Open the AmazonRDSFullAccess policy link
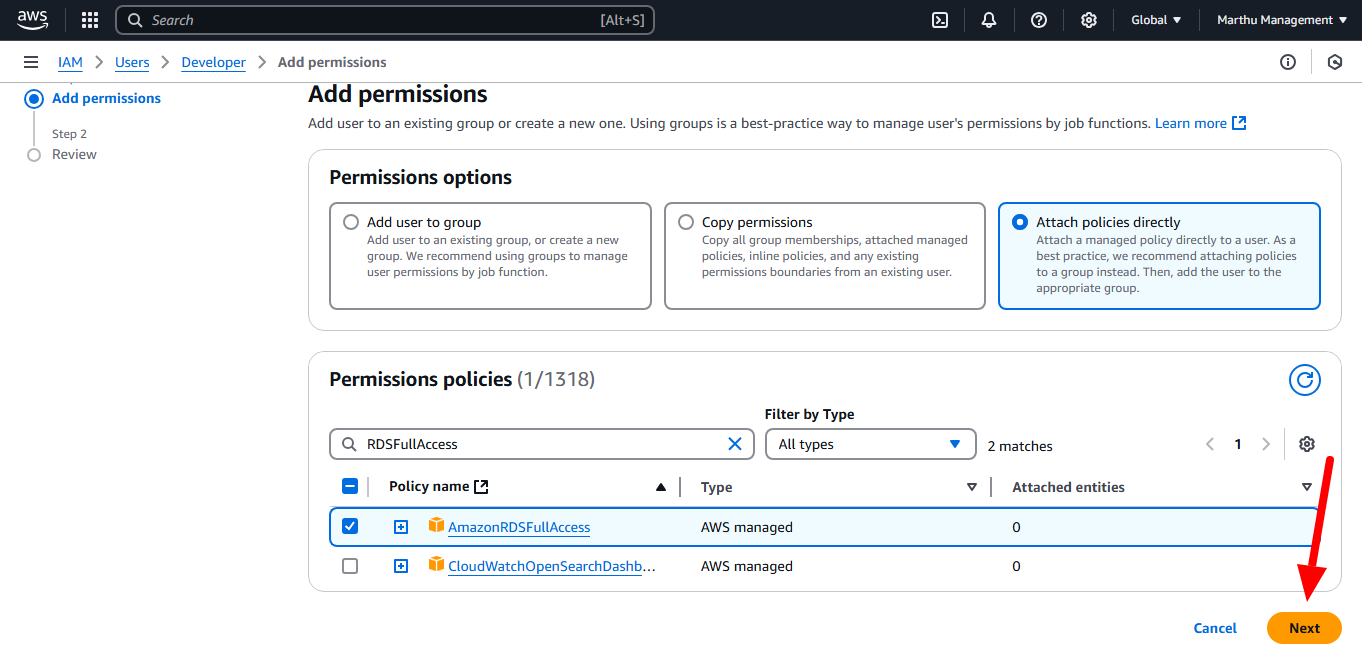 coord(519,527)
